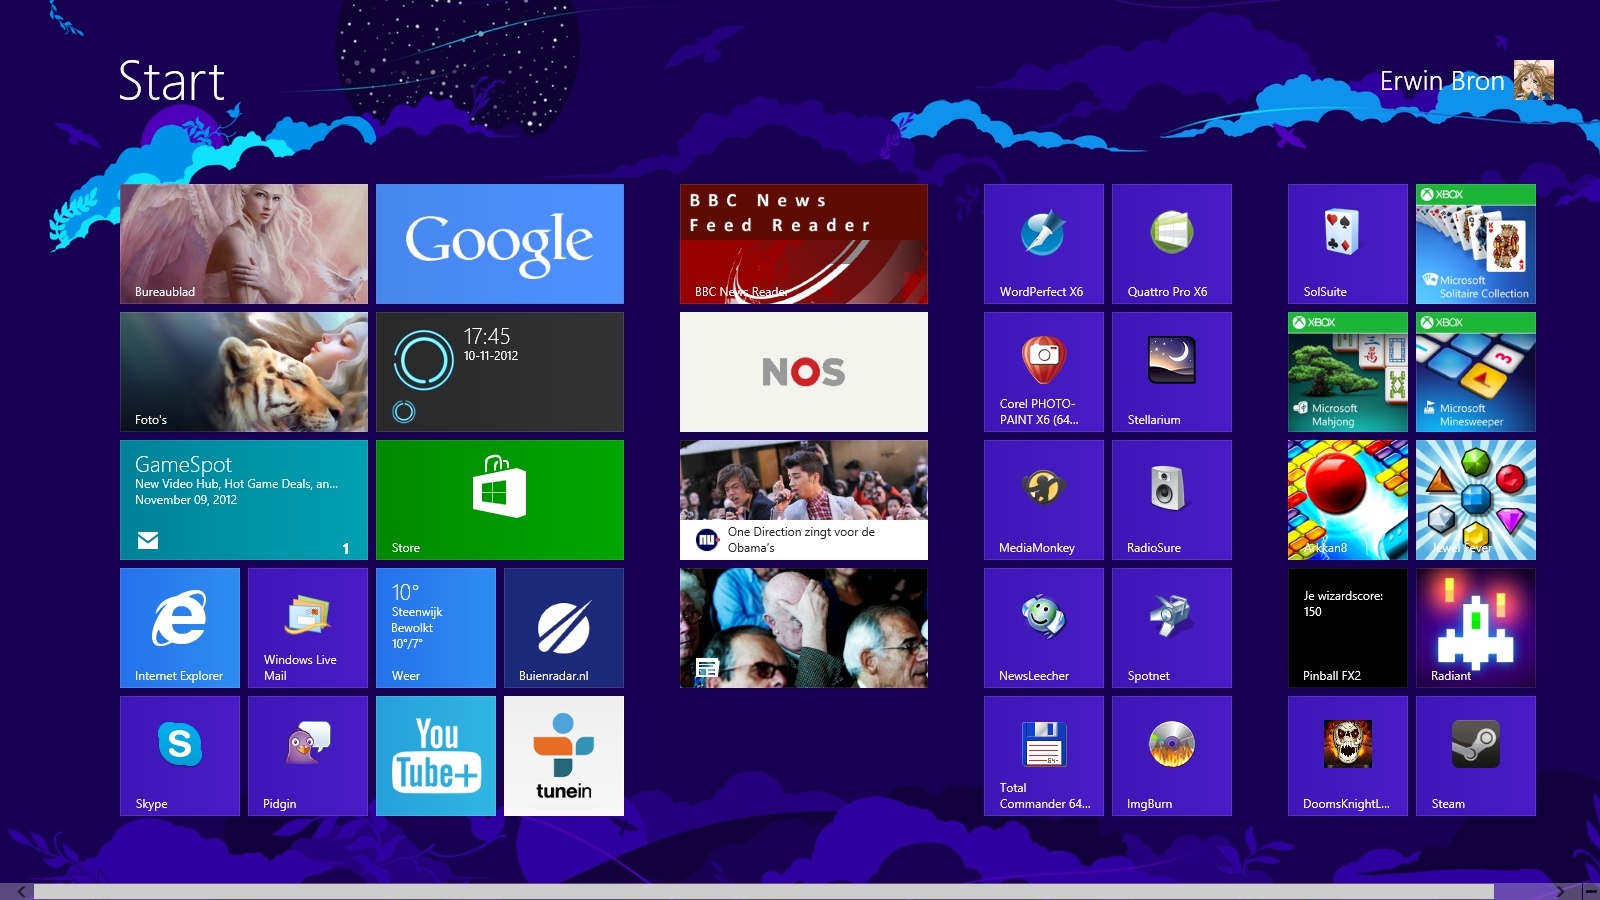Launch MediaMonkey

(1044, 500)
